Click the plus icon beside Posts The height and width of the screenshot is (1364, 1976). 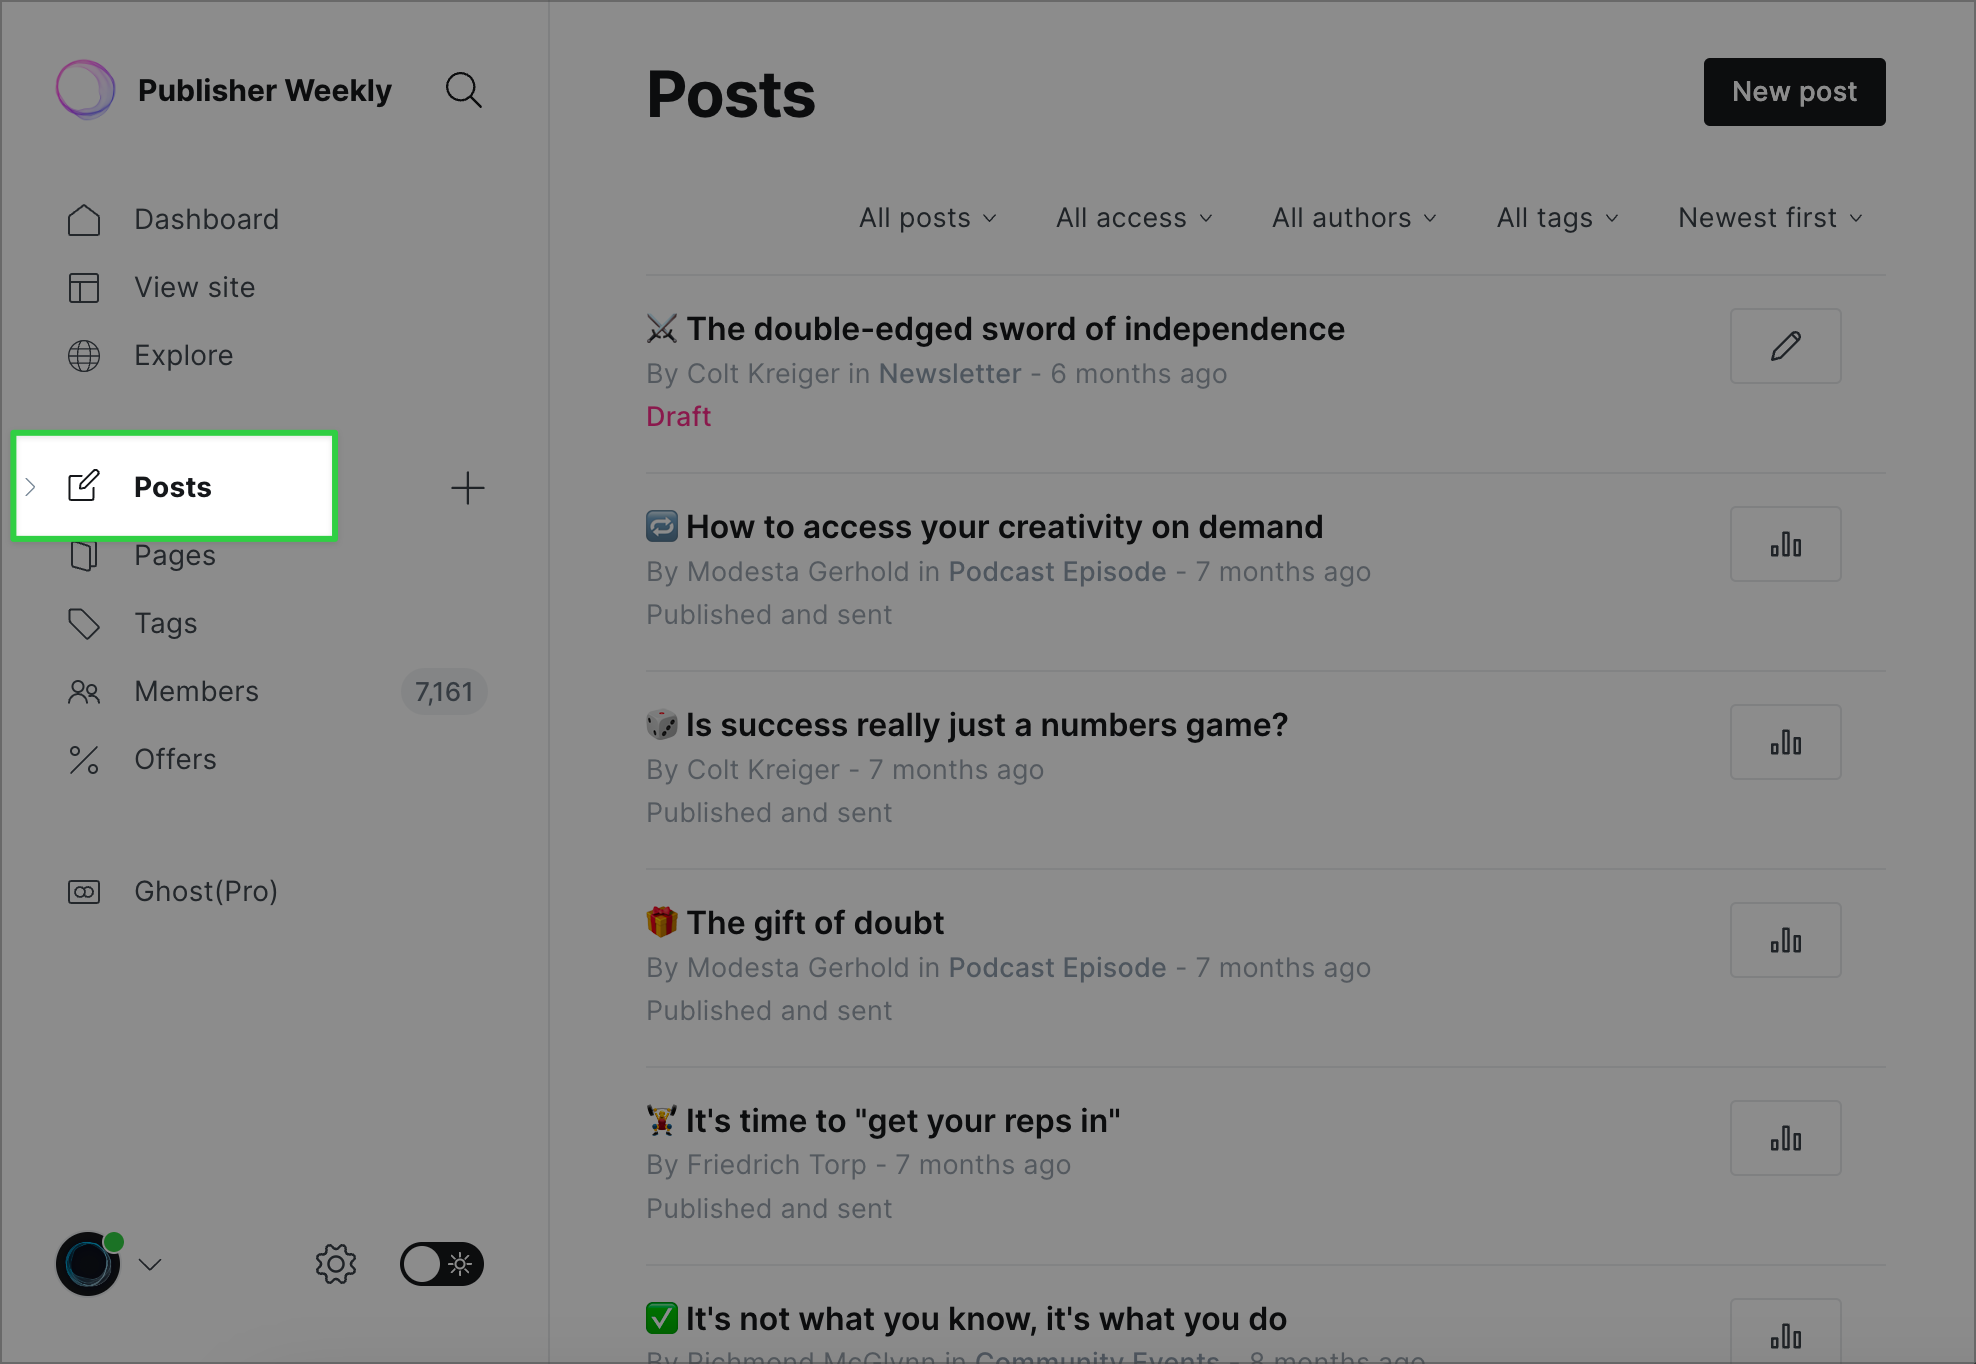point(467,488)
